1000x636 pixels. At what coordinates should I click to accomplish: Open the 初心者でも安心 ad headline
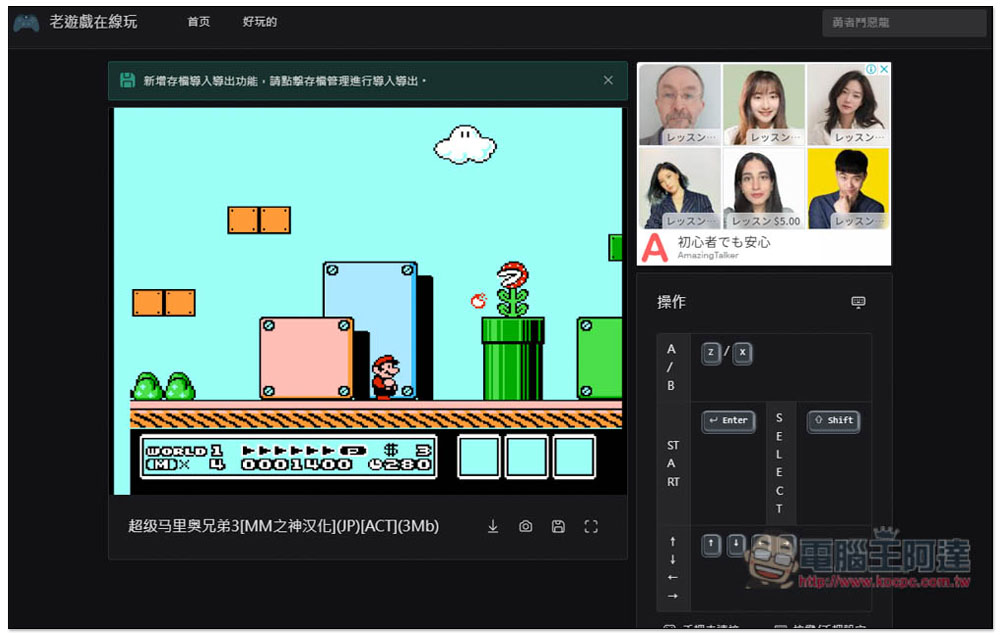(724, 242)
